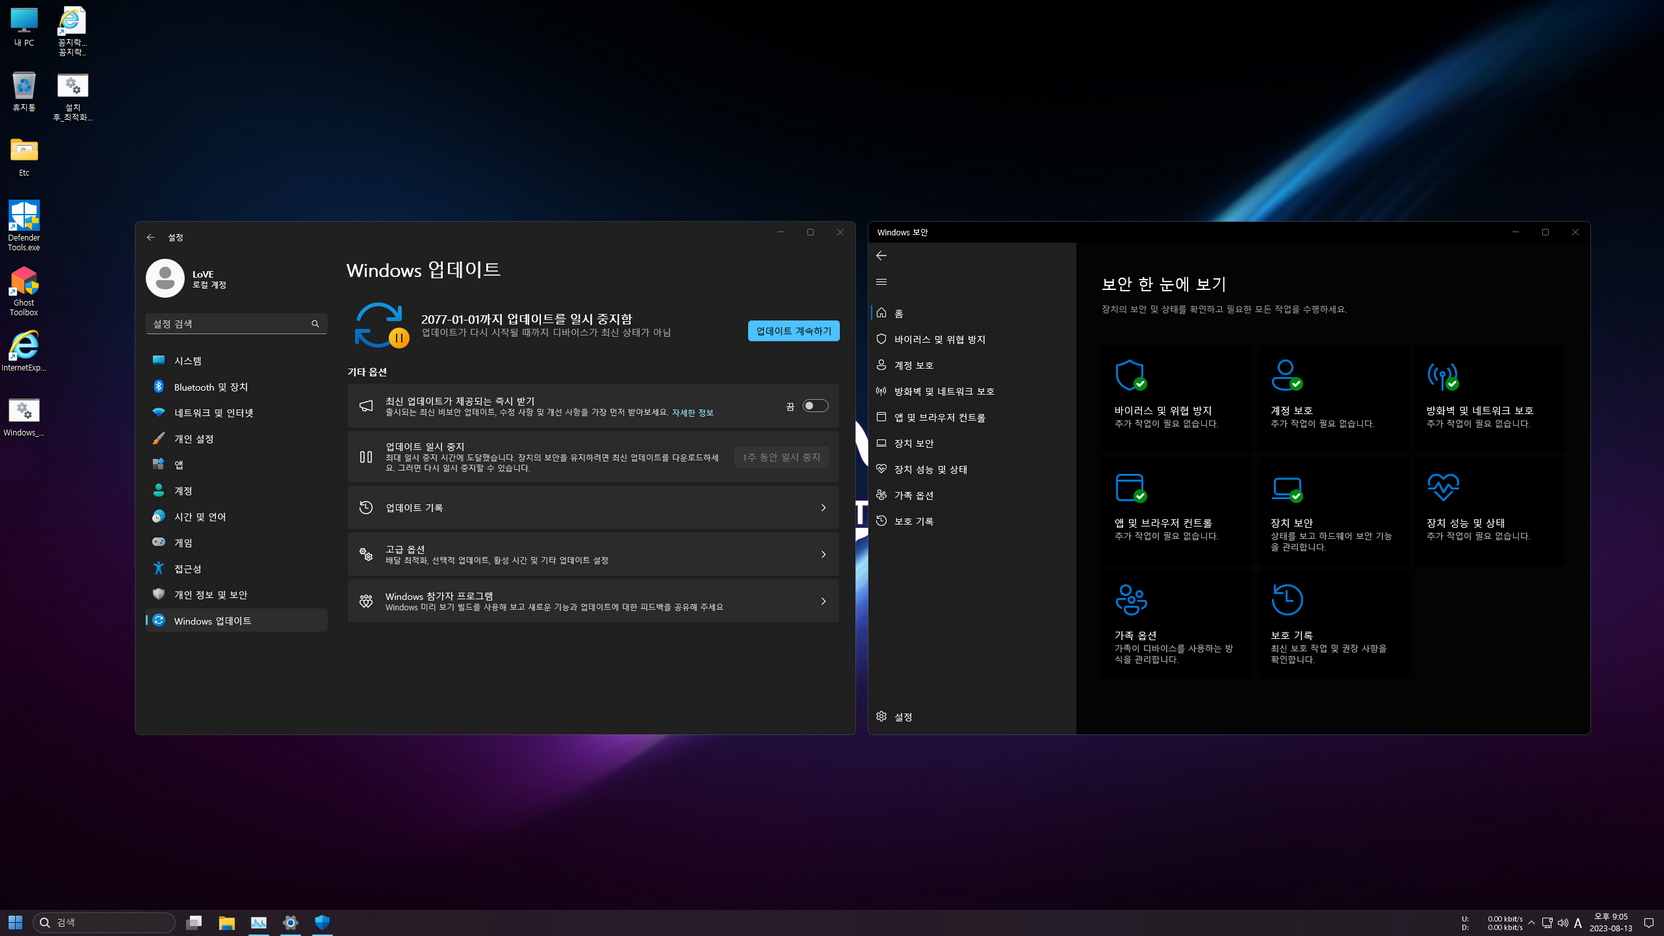This screenshot has height=936, width=1664.
Task: Click the taskbar 검색 search box
Action: (x=105, y=923)
